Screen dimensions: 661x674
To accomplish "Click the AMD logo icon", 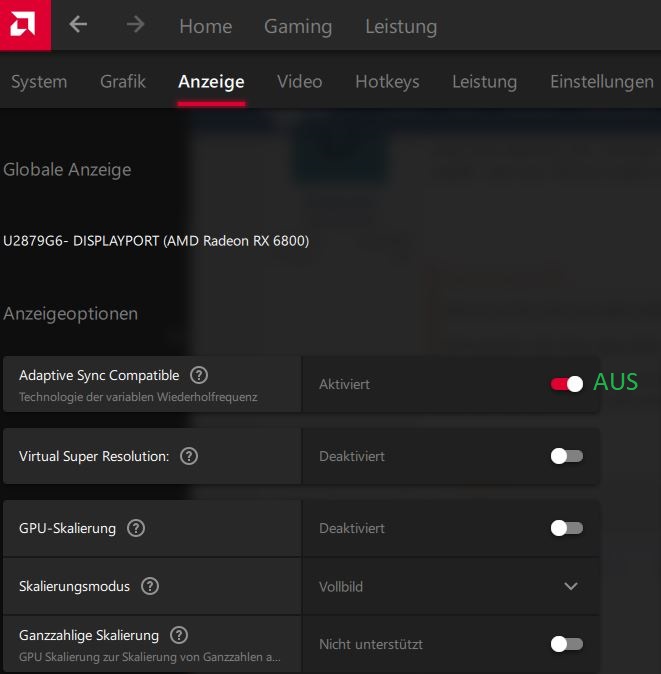I will [x=25, y=25].
